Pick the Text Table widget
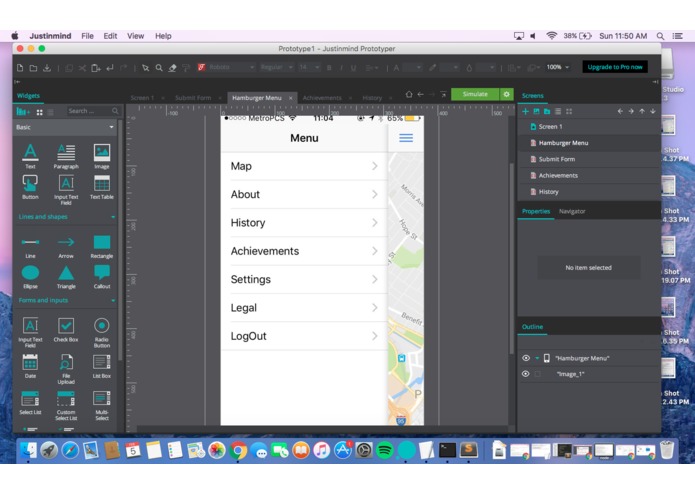Viewport: 695px width, 494px height. [x=102, y=187]
